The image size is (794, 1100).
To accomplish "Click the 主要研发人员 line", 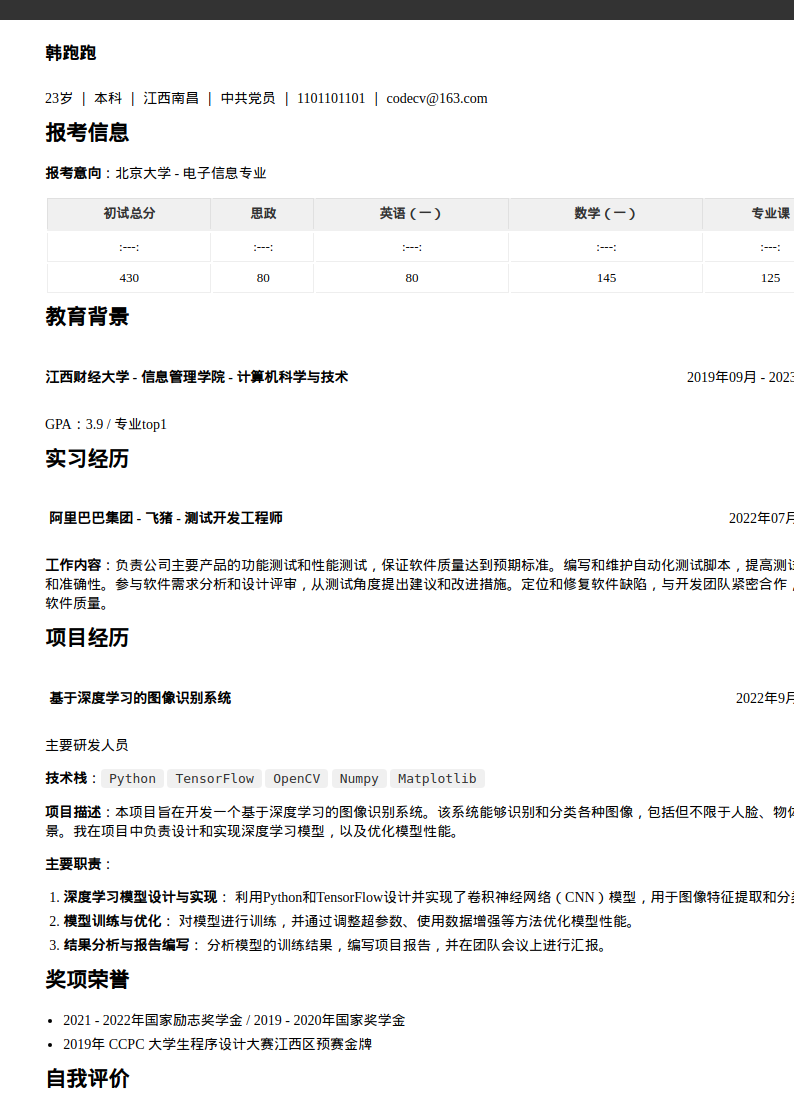I will [87, 745].
